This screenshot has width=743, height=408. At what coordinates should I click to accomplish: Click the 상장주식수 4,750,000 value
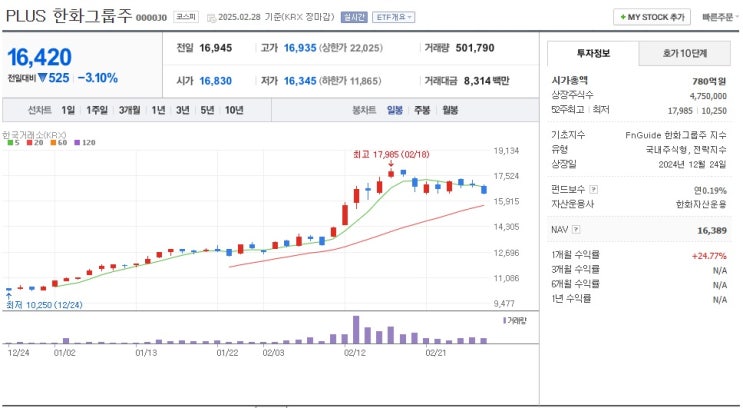[708, 96]
